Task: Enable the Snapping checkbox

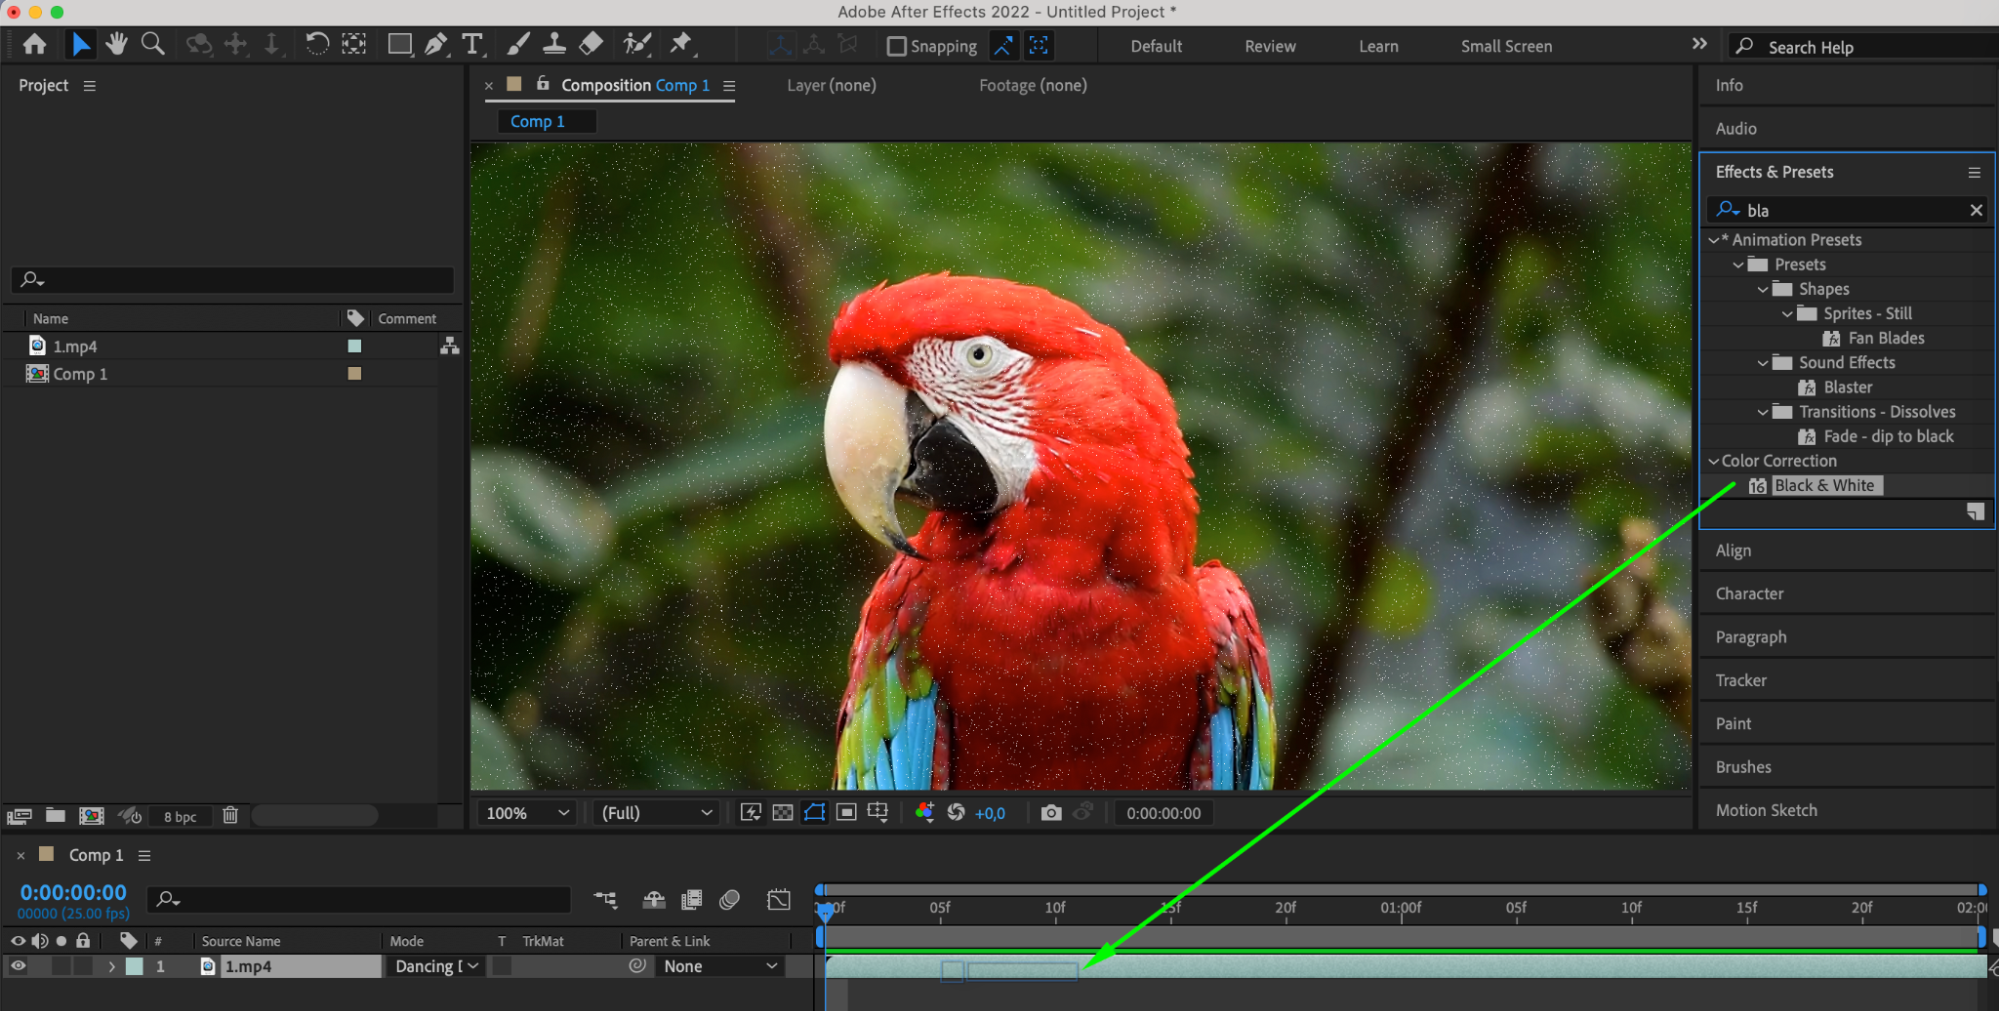Action: click(897, 46)
